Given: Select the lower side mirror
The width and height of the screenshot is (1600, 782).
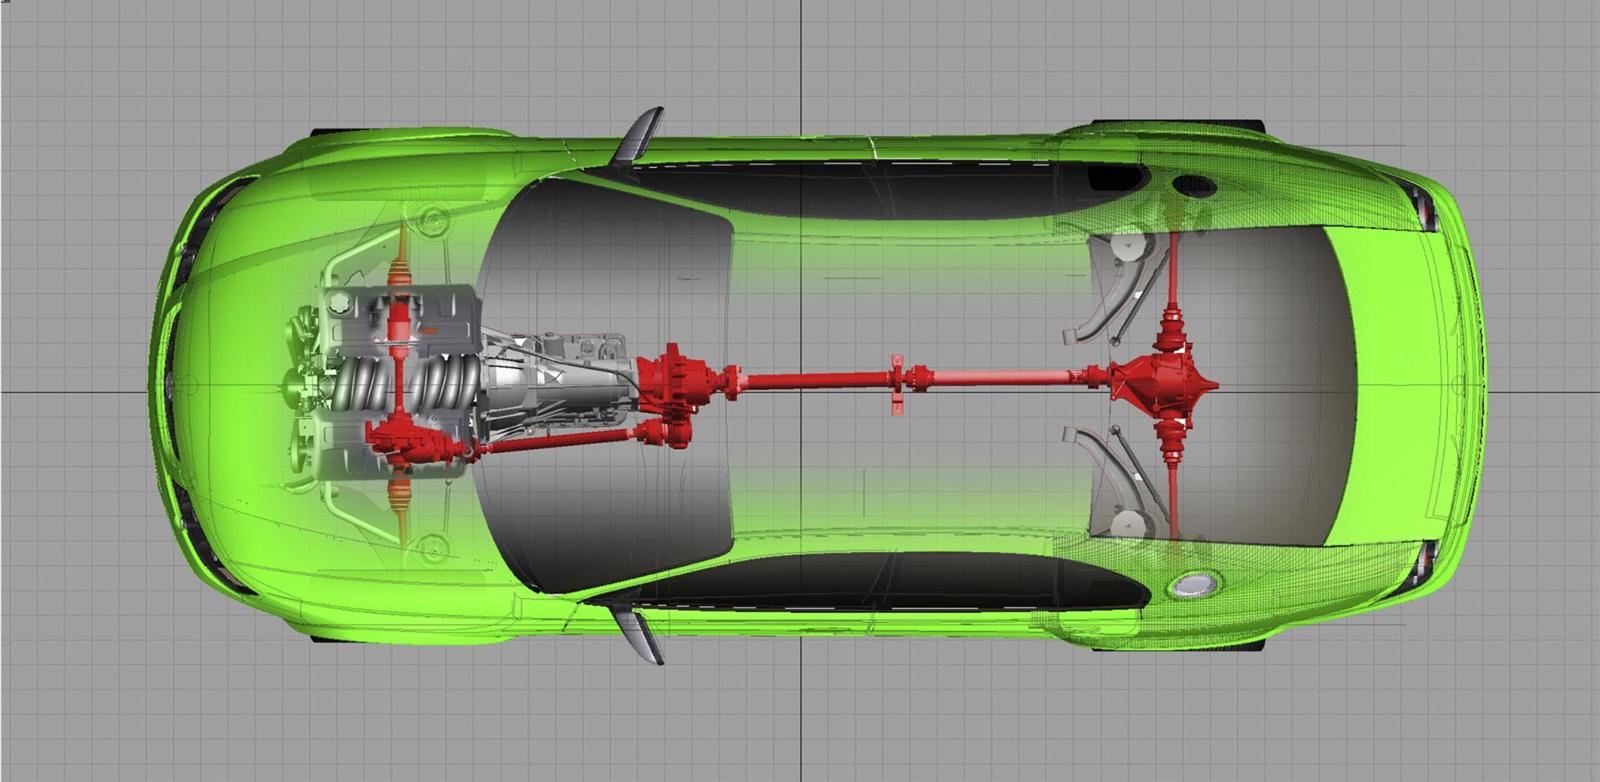Looking at the screenshot, I should click(x=638, y=634).
